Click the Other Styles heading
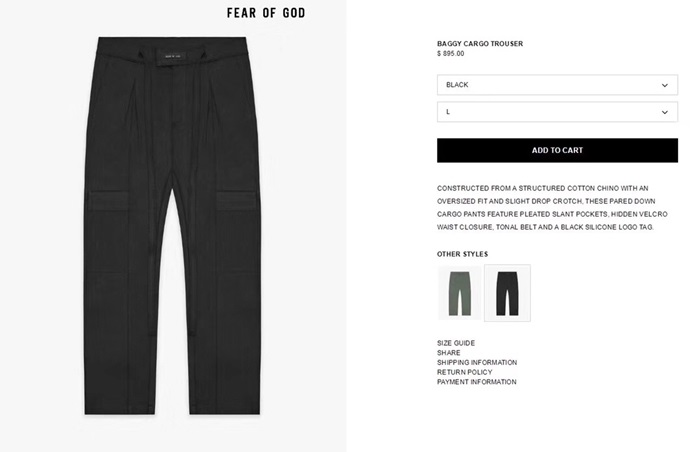Viewport: 700px width, 452px height. 462,254
